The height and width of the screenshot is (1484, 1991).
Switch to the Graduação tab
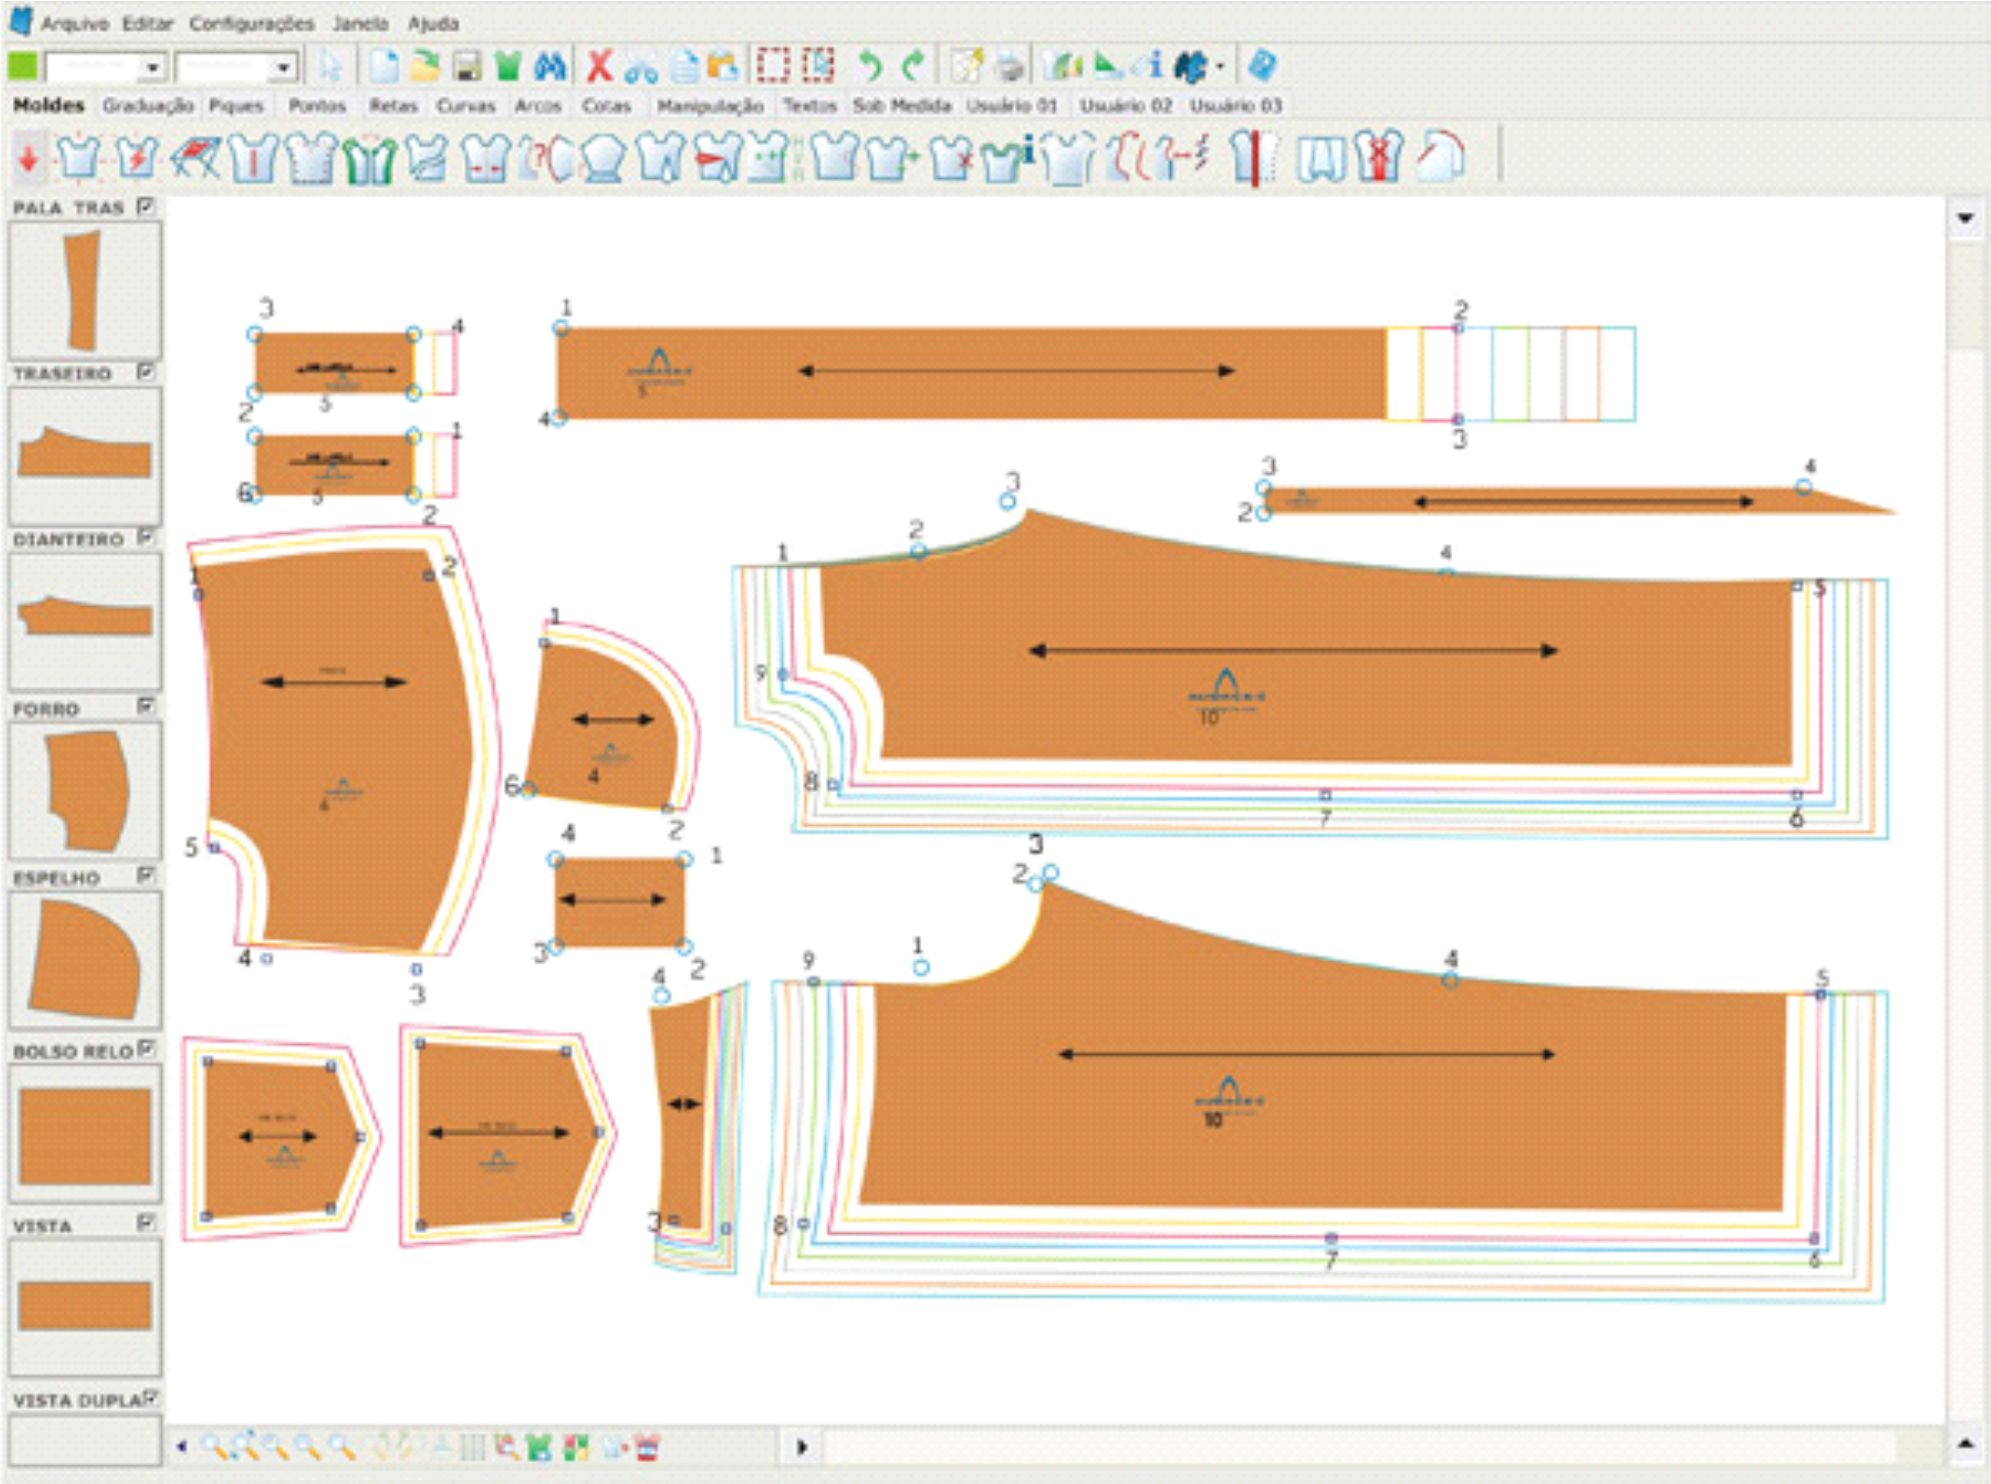(147, 105)
